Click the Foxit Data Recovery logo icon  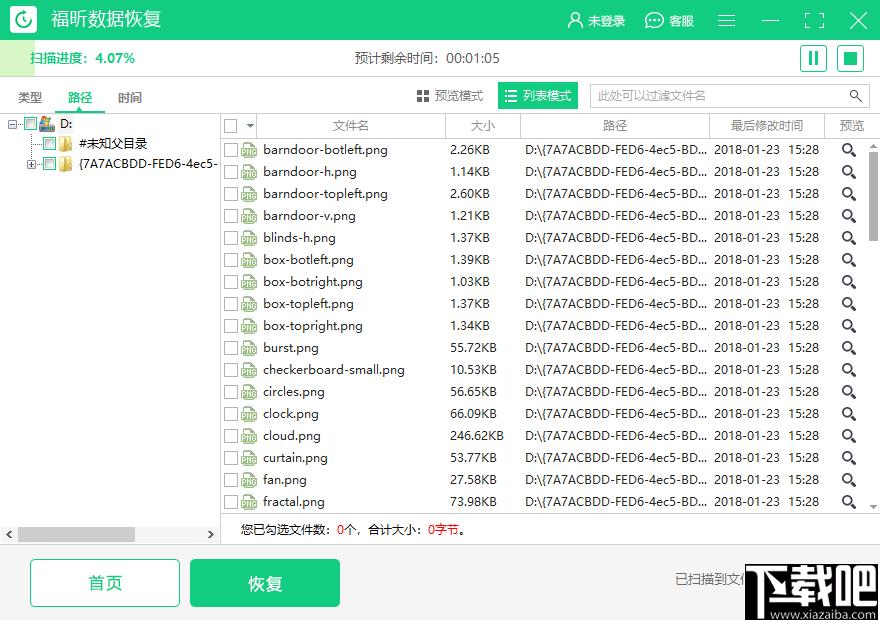pyautogui.click(x=24, y=20)
